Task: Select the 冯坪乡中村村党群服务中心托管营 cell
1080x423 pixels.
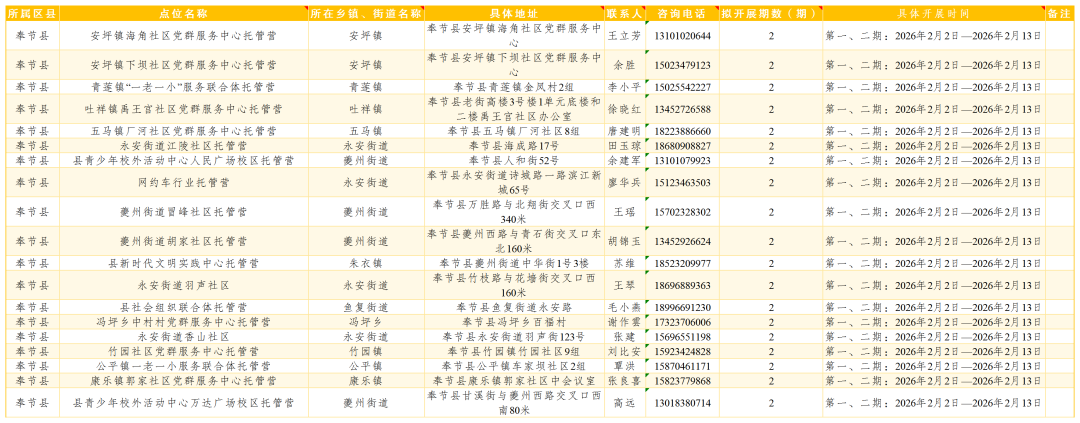Action: [x=183, y=322]
